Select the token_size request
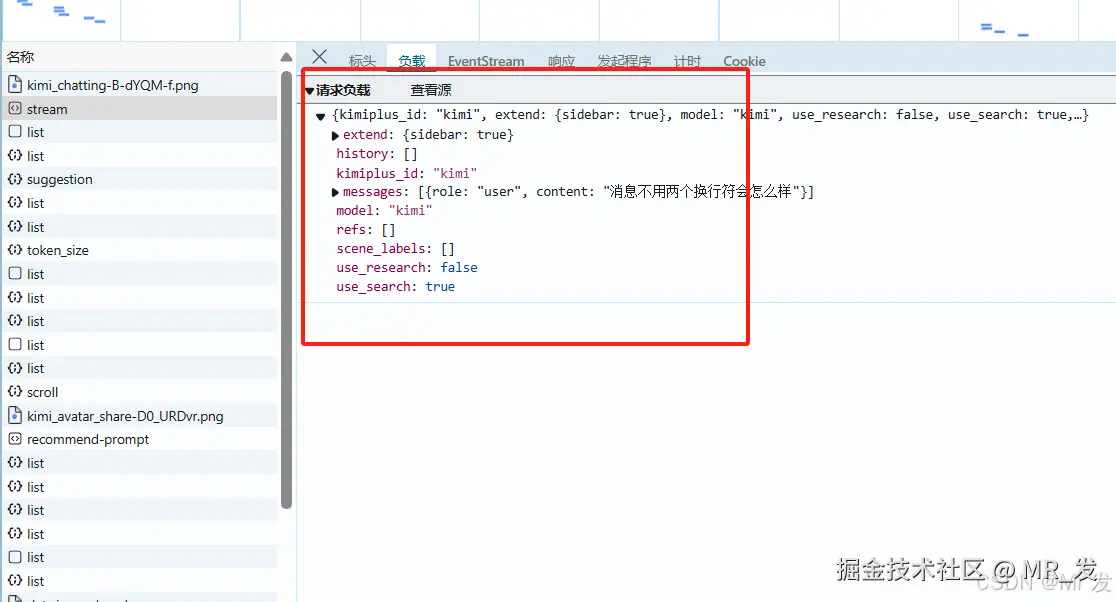The width and height of the screenshot is (1116, 602). tap(139, 250)
